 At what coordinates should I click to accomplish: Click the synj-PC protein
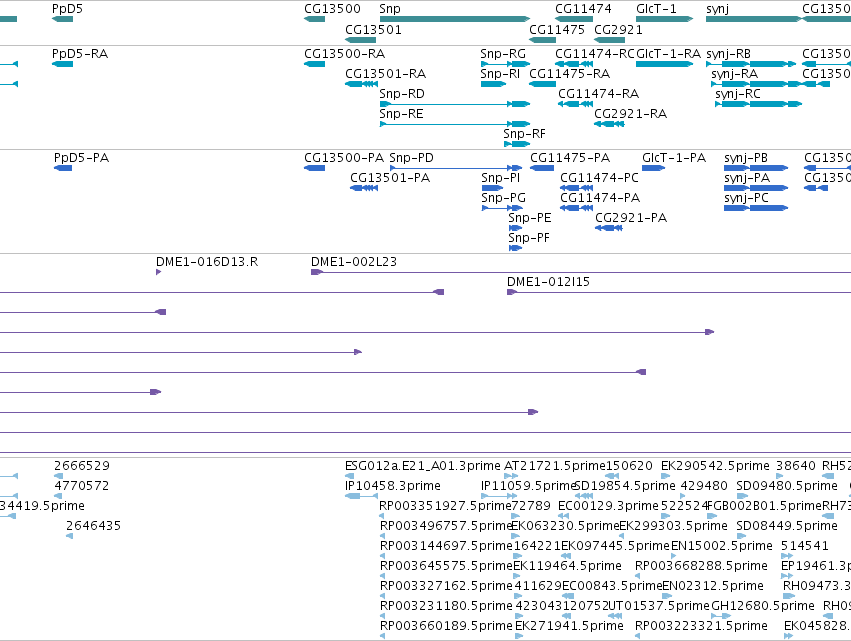click(x=756, y=208)
